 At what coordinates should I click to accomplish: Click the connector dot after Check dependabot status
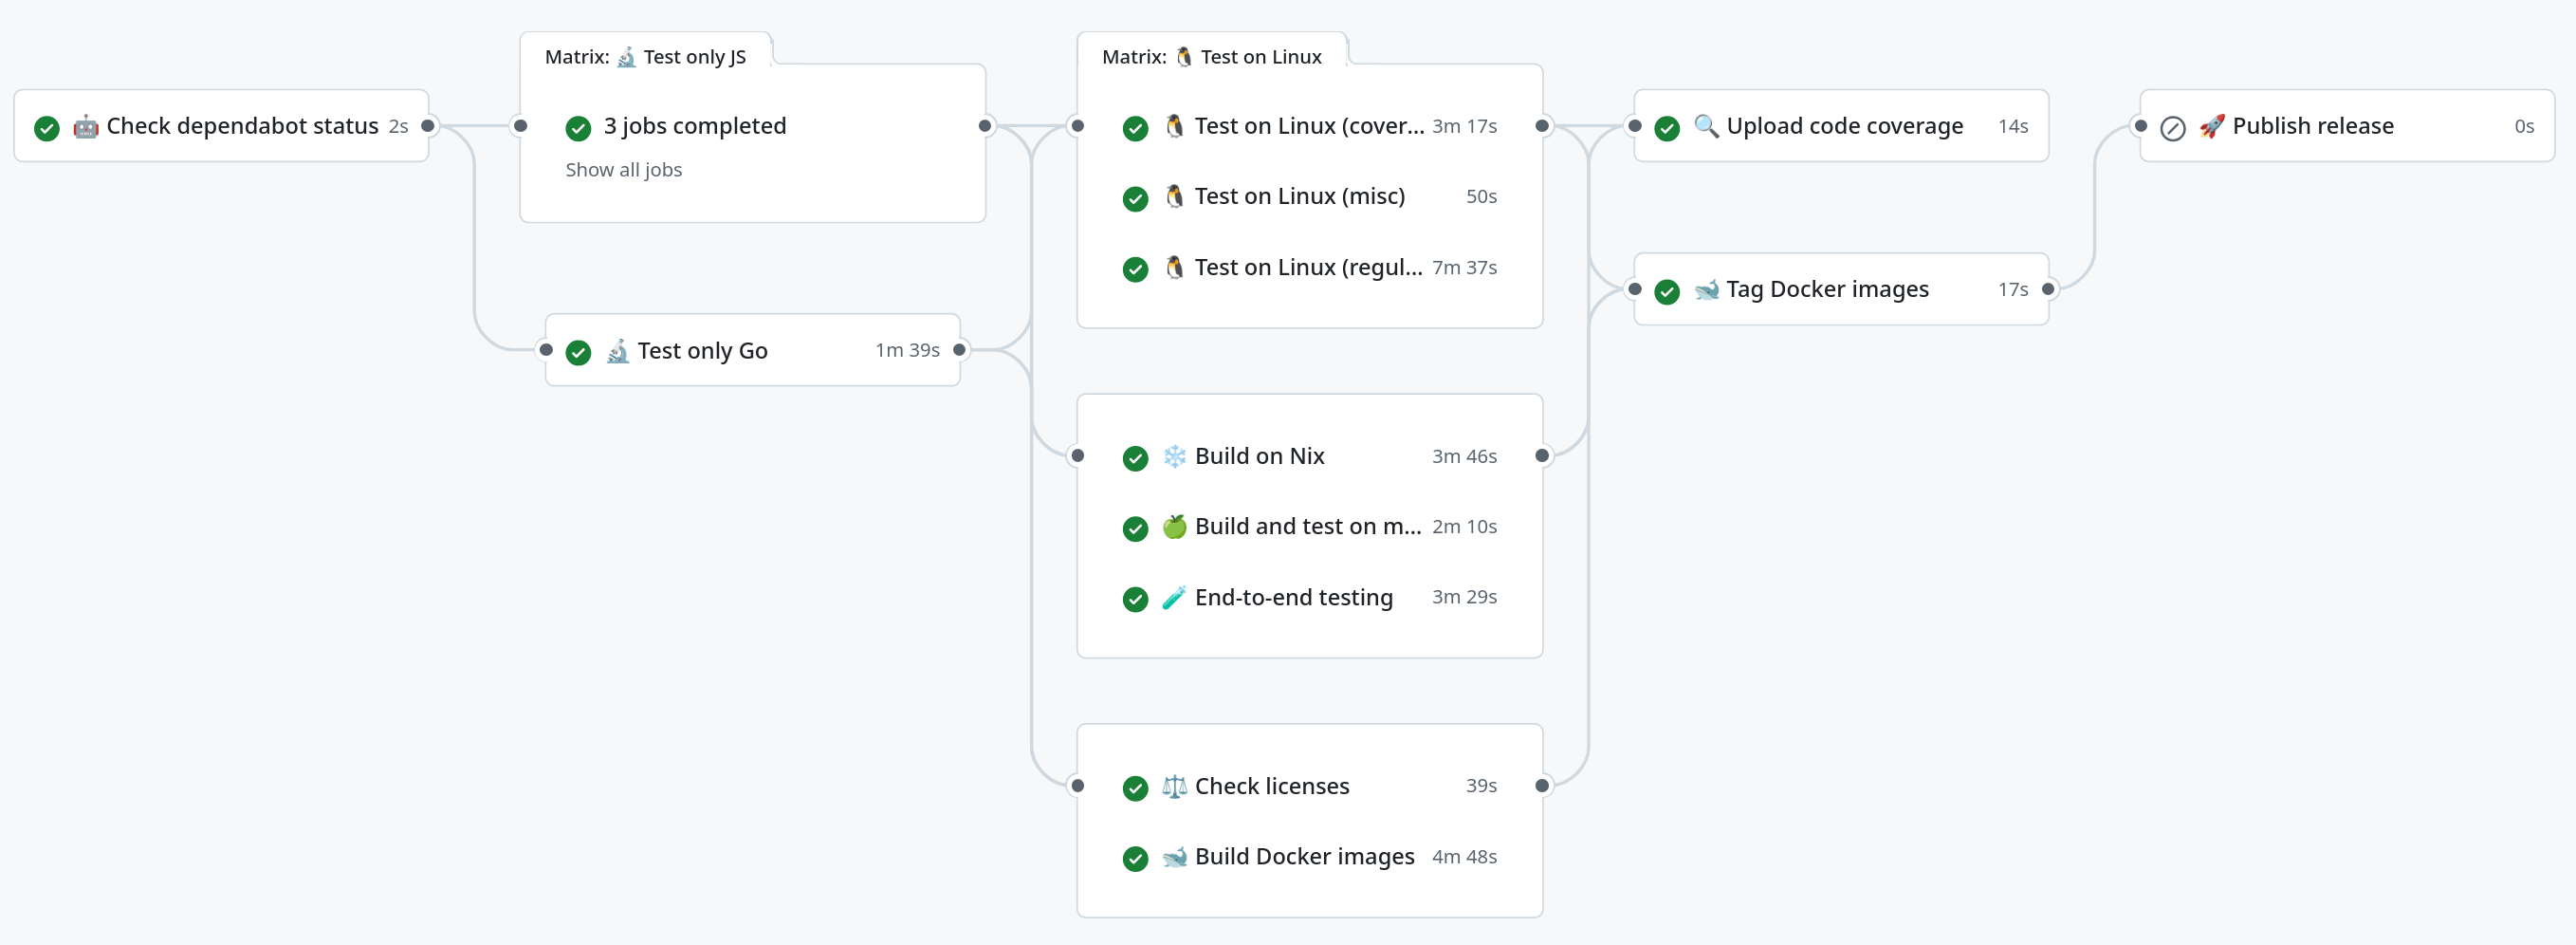[x=429, y=126]
